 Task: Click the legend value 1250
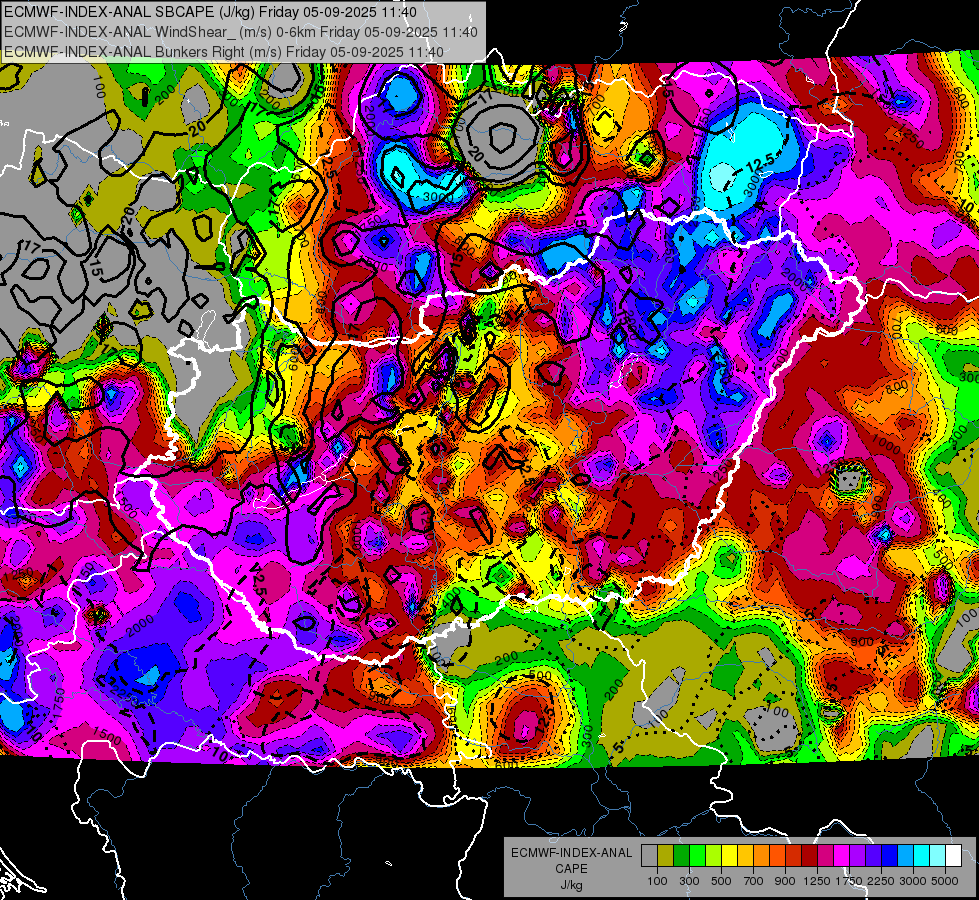point(817,881)
